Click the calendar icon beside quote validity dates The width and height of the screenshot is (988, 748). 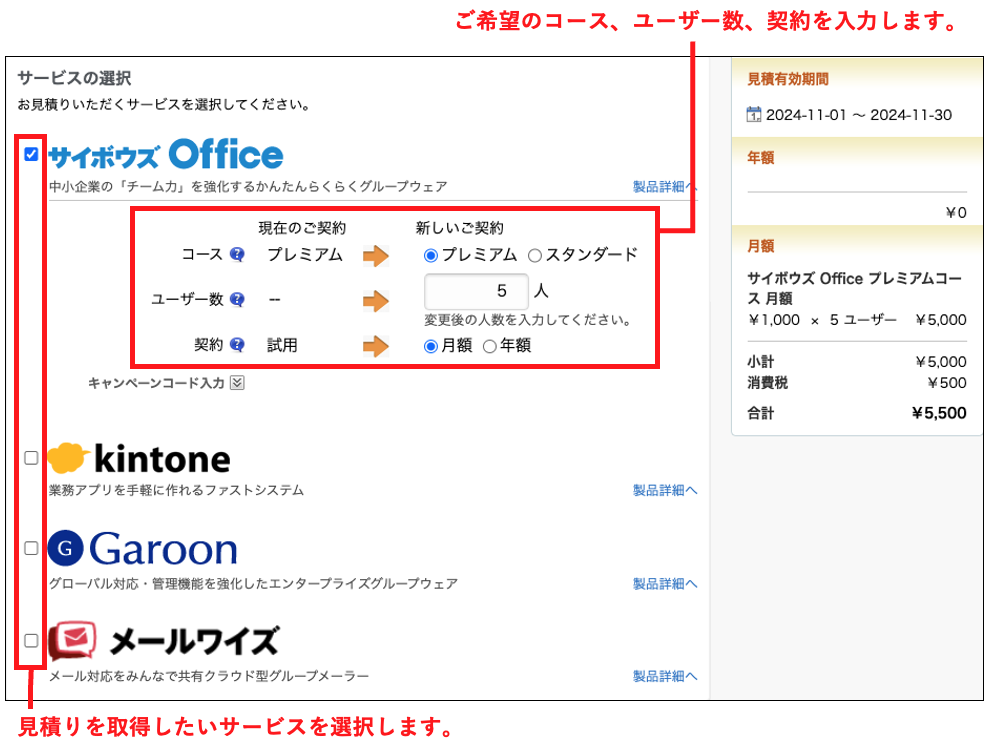coord(754,115)
